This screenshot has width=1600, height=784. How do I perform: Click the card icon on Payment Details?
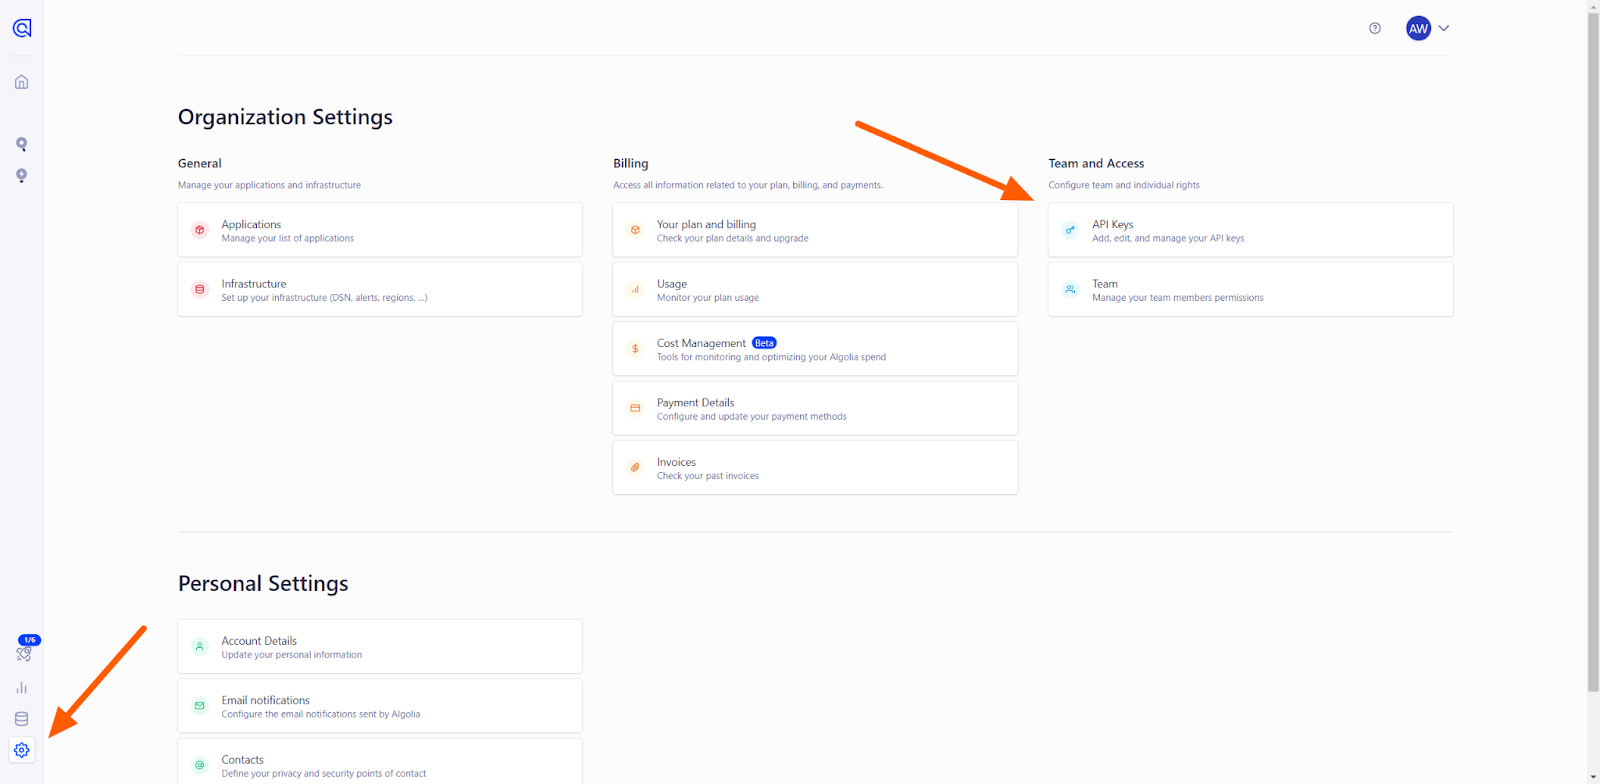coord(635,408)
